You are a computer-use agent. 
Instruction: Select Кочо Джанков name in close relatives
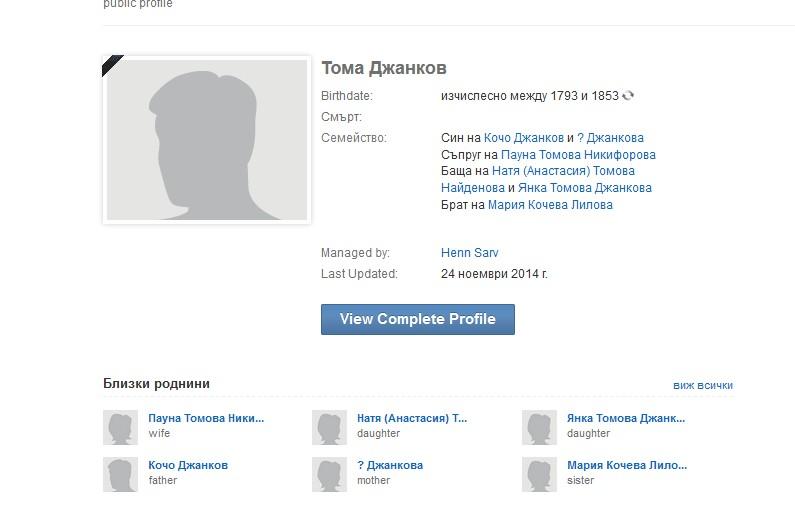(x=188, y=465)
